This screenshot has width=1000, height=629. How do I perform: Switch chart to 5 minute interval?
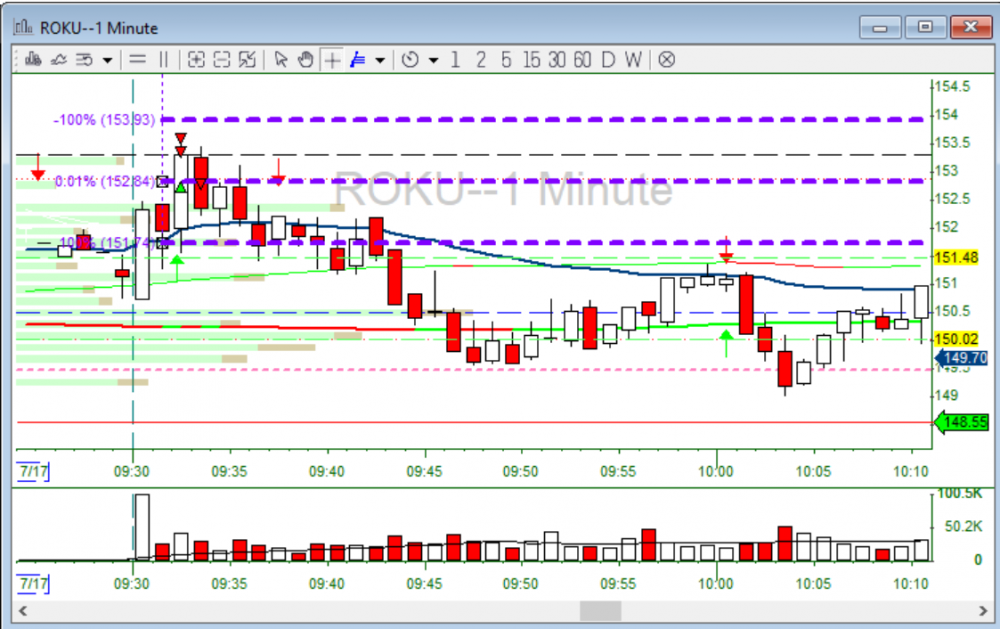506,59
